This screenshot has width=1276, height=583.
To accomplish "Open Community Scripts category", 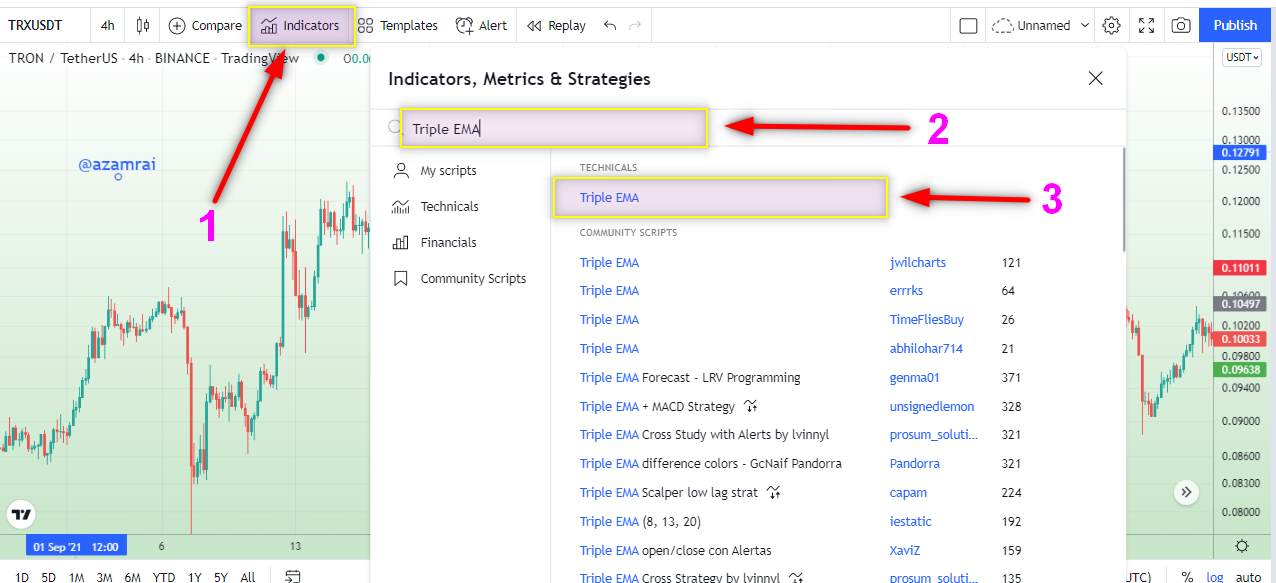I will [x=459, y=279].
